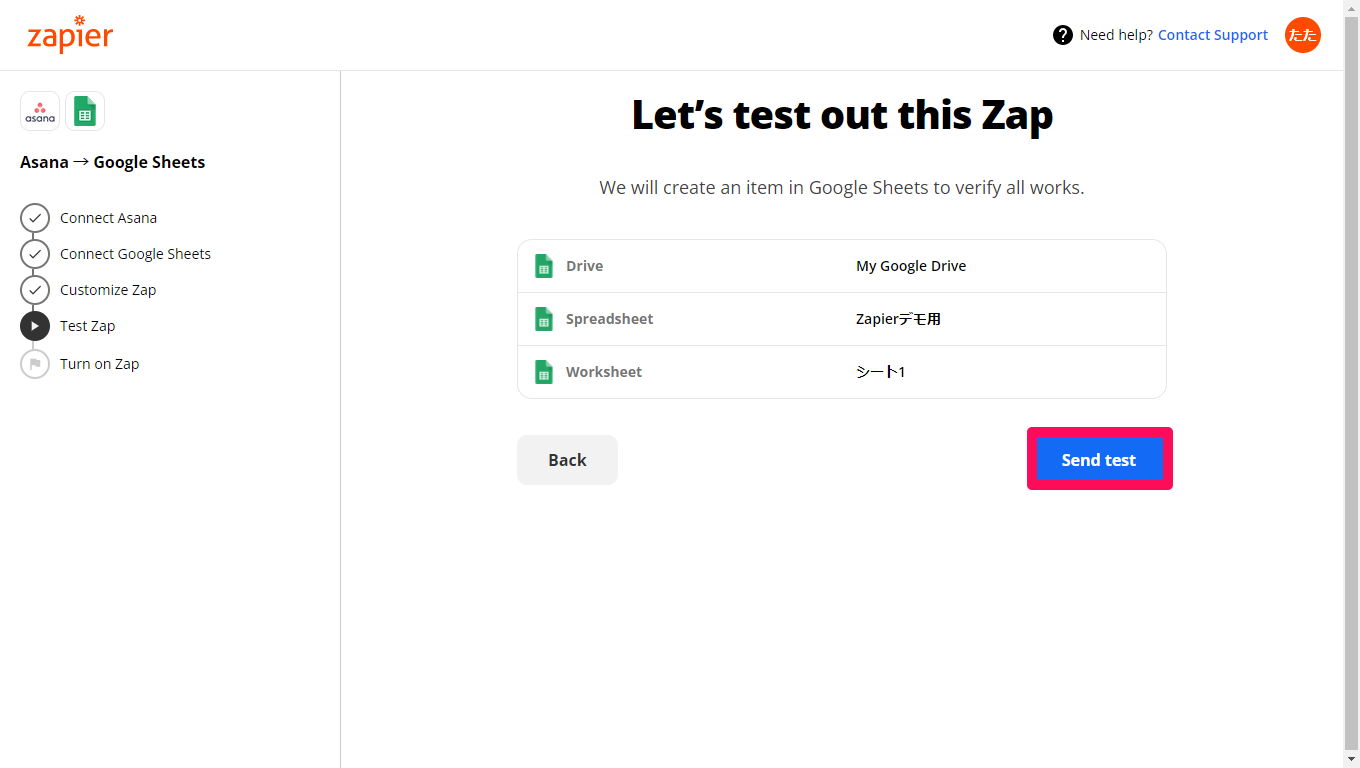Click the Need help question mark icon
This screenshot has width=1360, height=768.
[x=1063, y=35]
